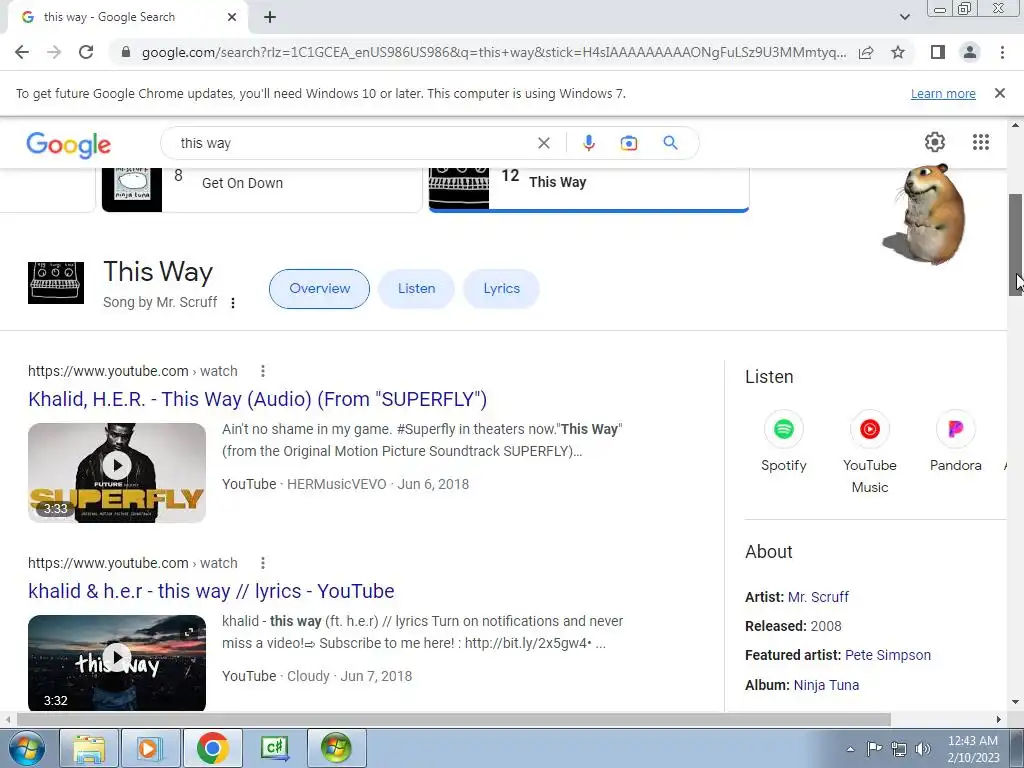This screenshot has height=768, width=1024.
Task: Open Google quick settings gear
Action: click(935, 142)
